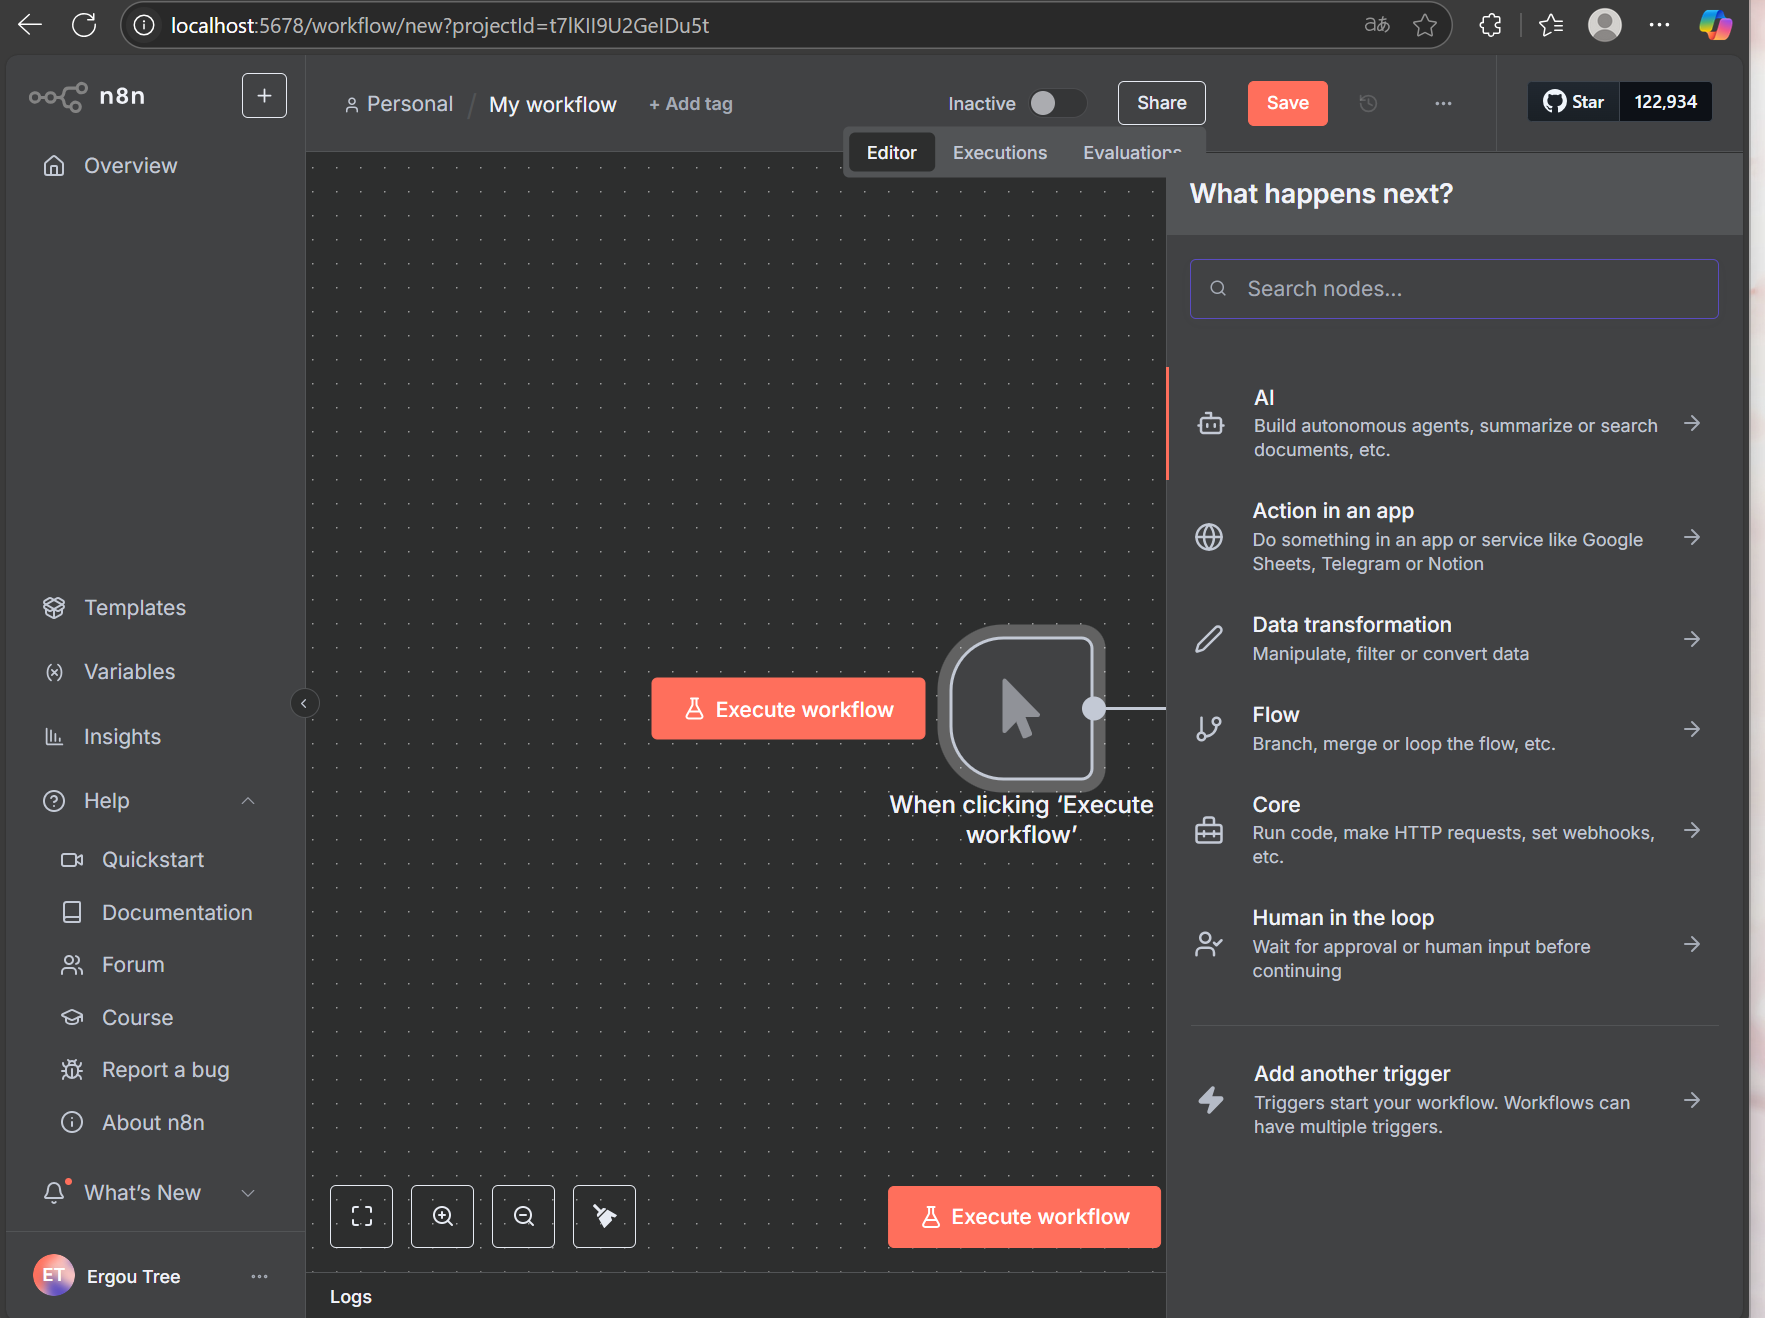Open the workflow three-dot options menu

click(x=1443, y=103)
